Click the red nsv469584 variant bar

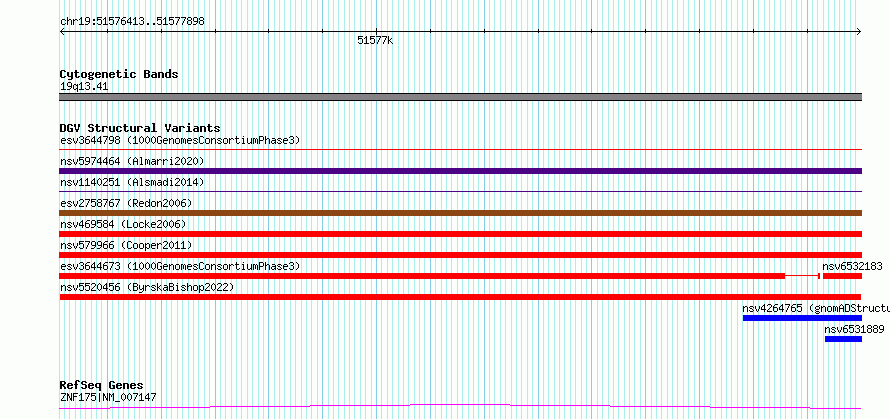click(460, 234)
